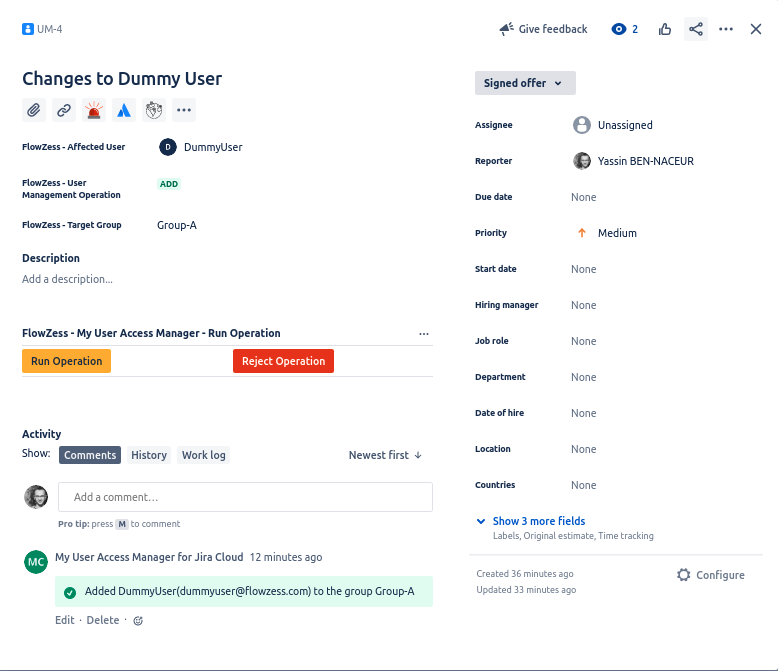Click the chevron beside Show 3 more fields
778x671 pixels.
481,521
